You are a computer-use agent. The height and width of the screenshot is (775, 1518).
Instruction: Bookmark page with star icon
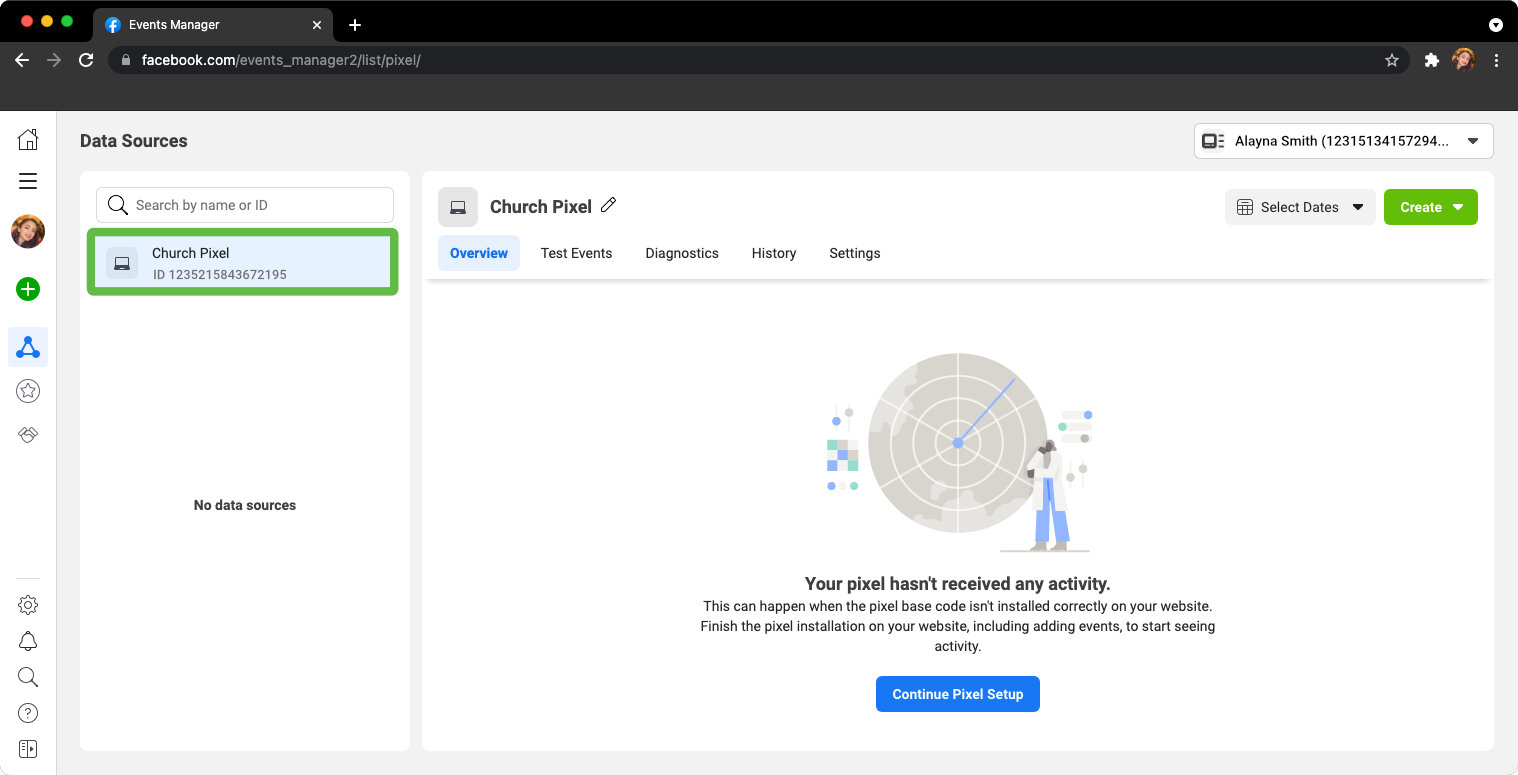[x=1391, y=60]
